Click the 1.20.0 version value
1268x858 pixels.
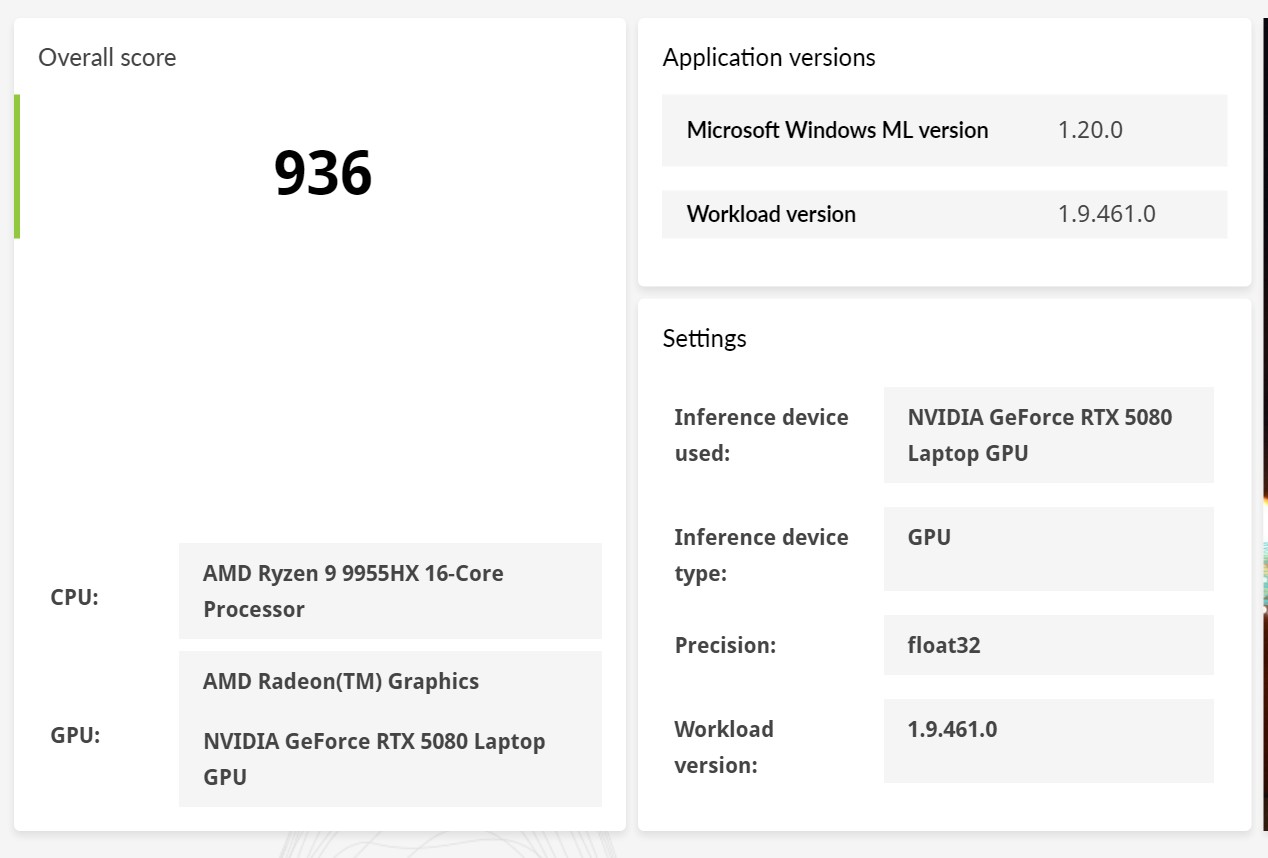click(1090, 130)
